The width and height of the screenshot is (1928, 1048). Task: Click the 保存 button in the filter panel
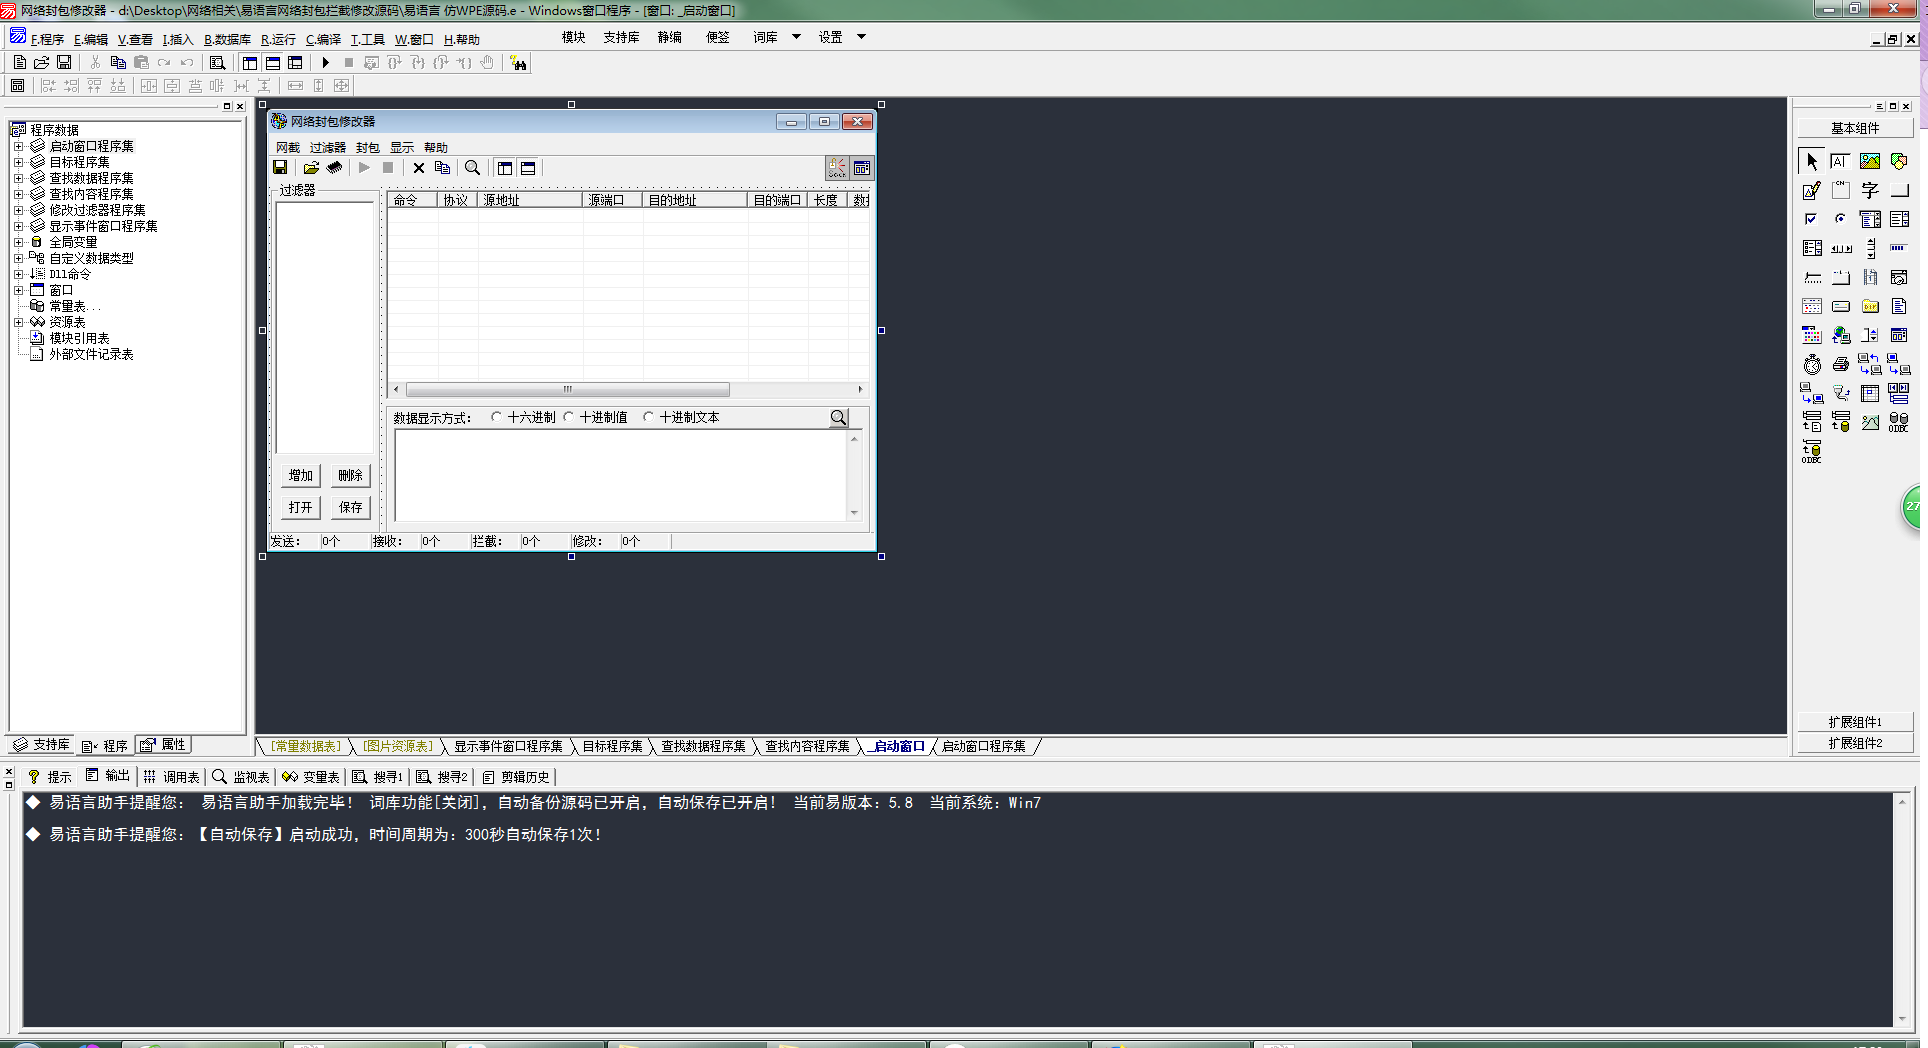coord(350,507)
